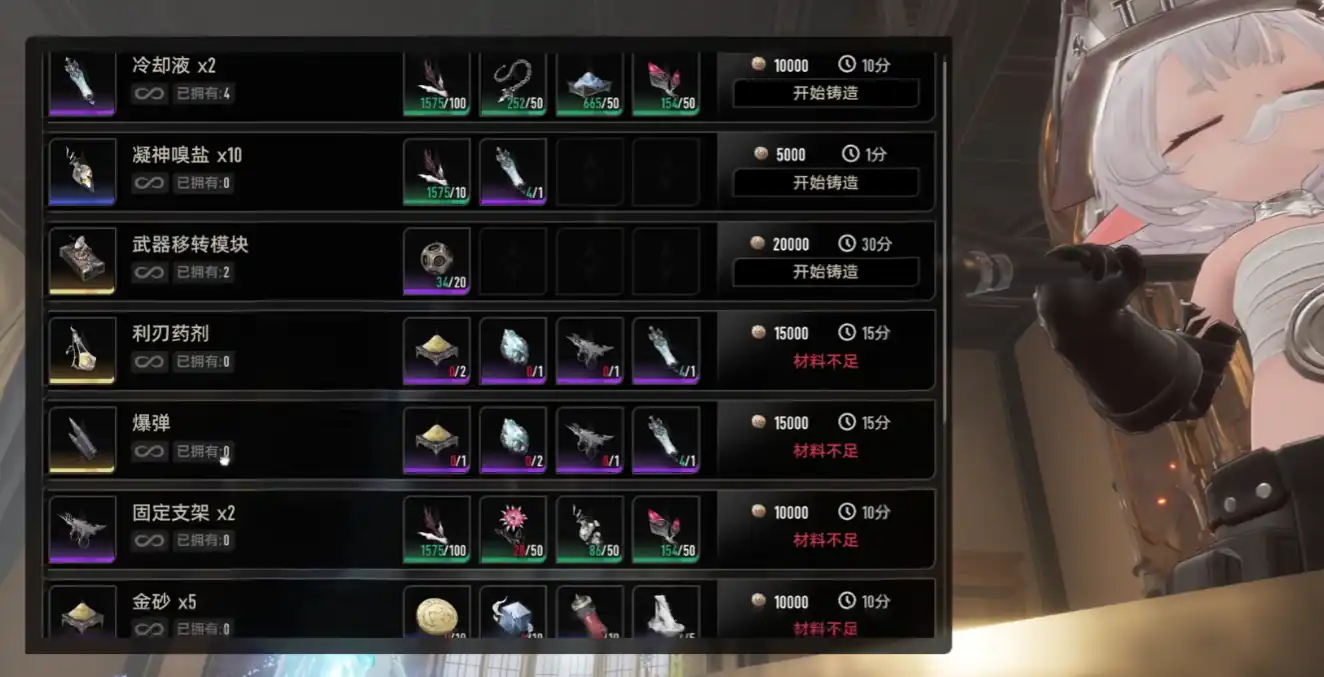
Task: Start forging 武器移转模块
Action: [825, 272]
